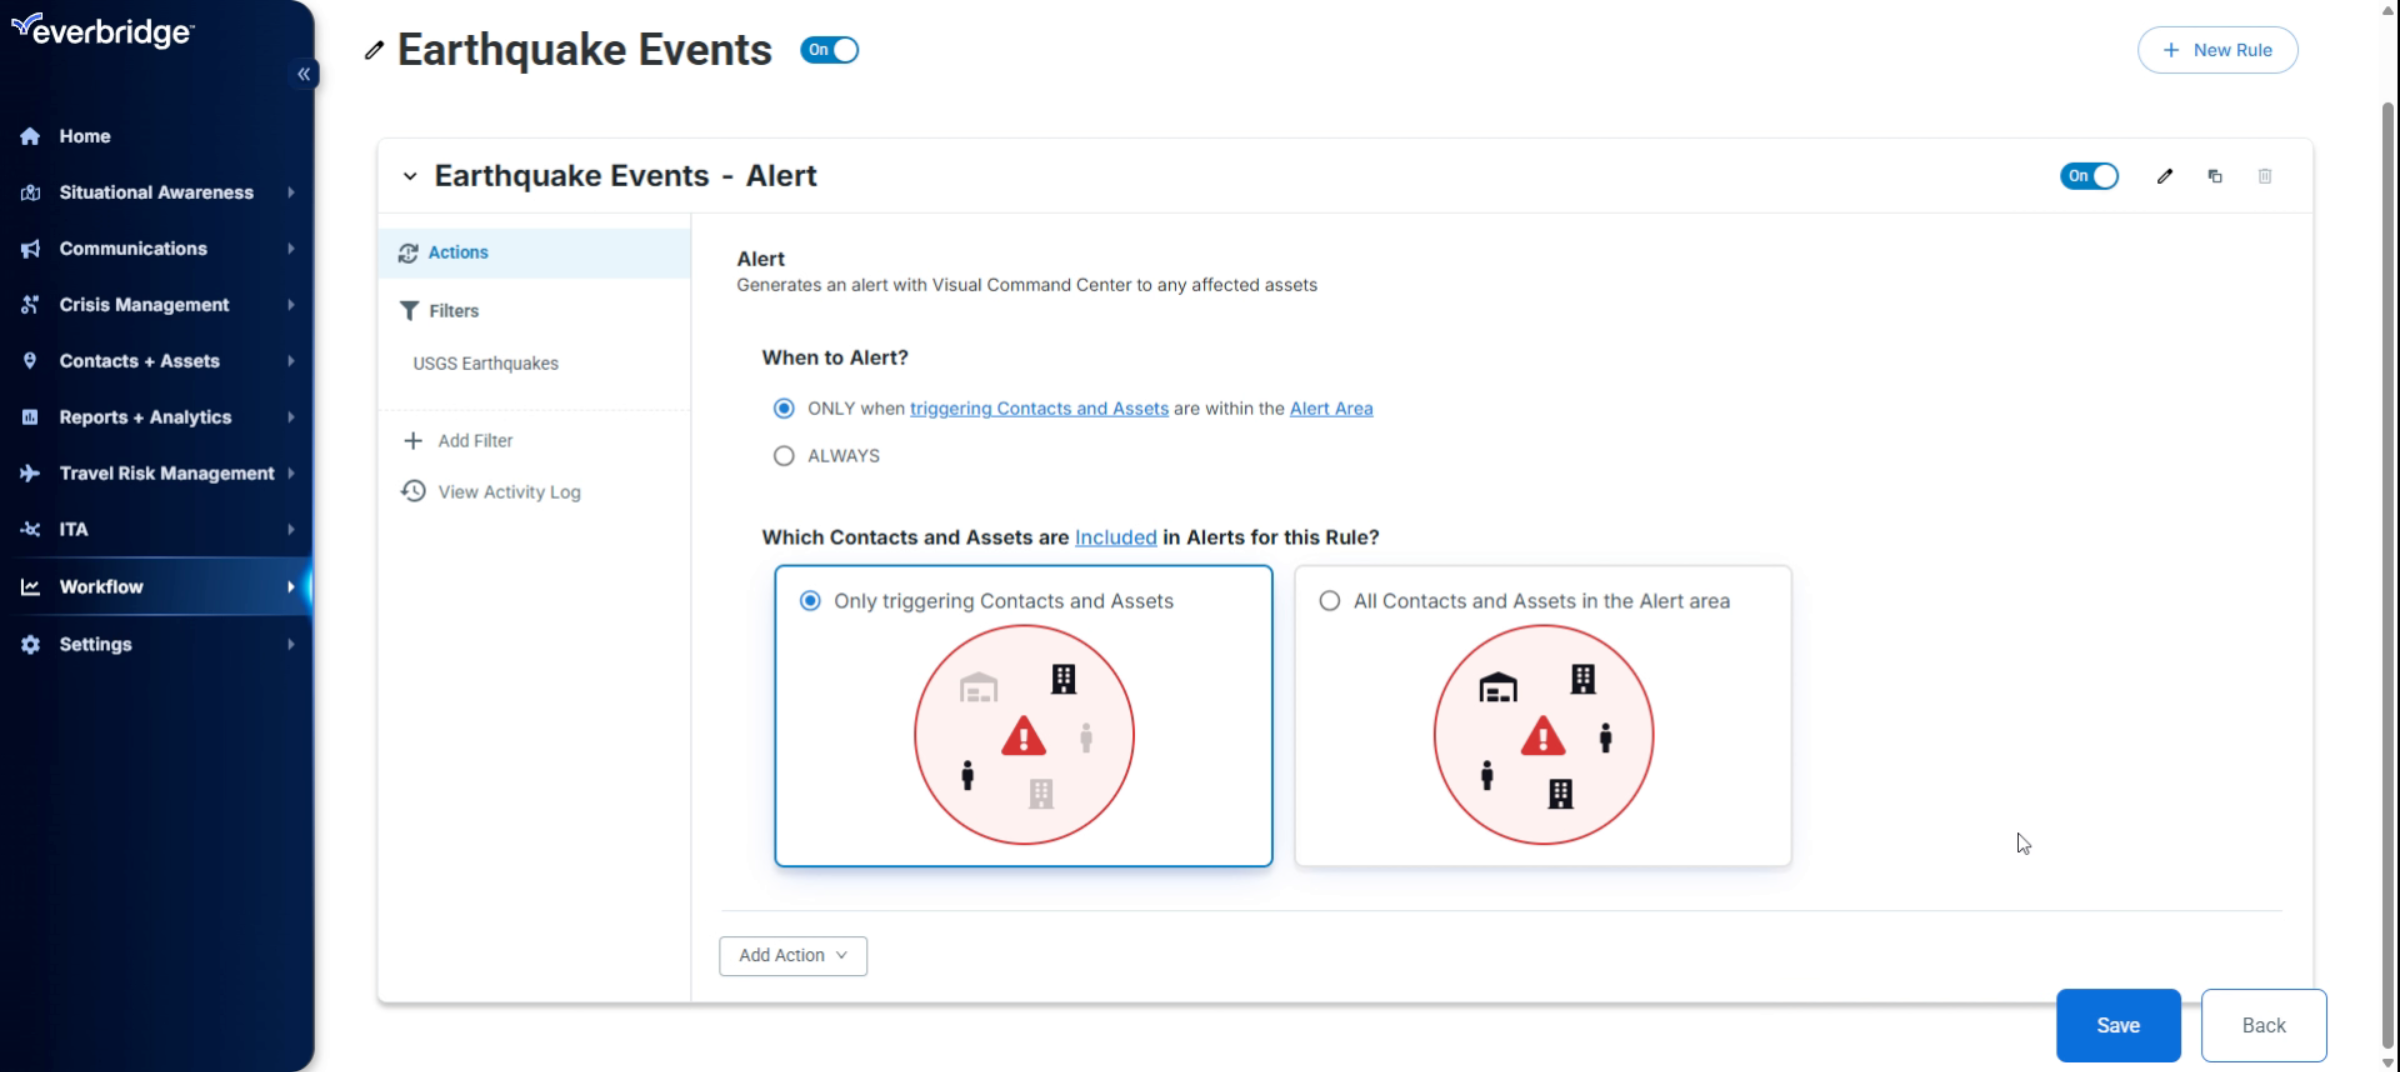
Task: Open the View Activity Log history icon
Action: click(413, 491)
